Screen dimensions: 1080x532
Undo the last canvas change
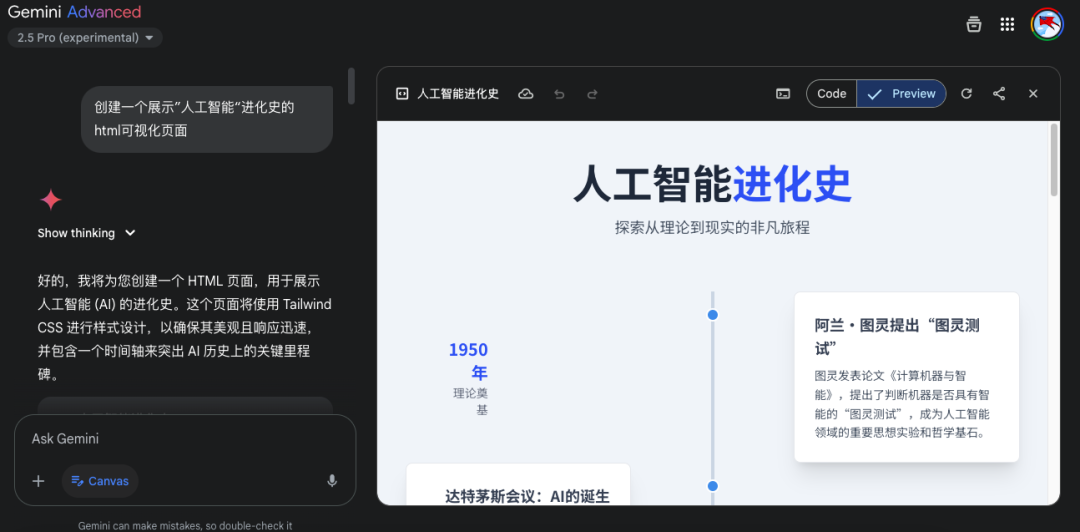point(559,94)
